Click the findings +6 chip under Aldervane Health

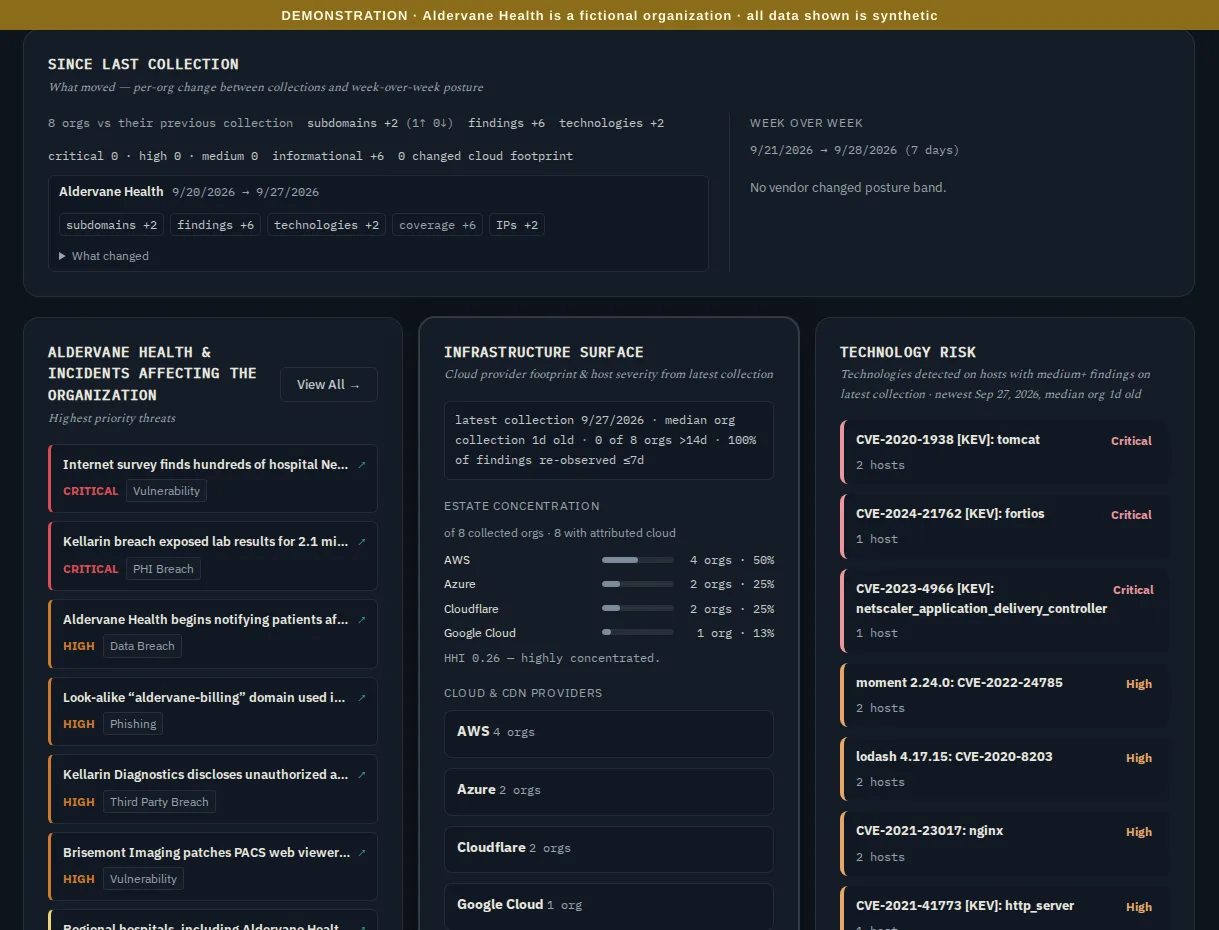[x=216, y=225]
